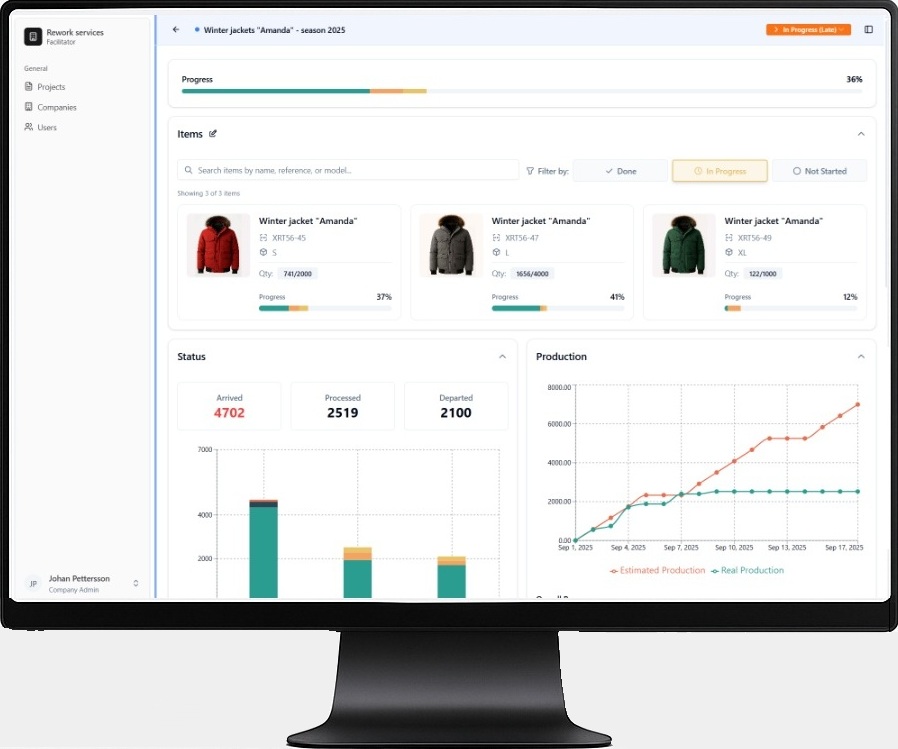Toggle the In Progress filter

[719, 171]
